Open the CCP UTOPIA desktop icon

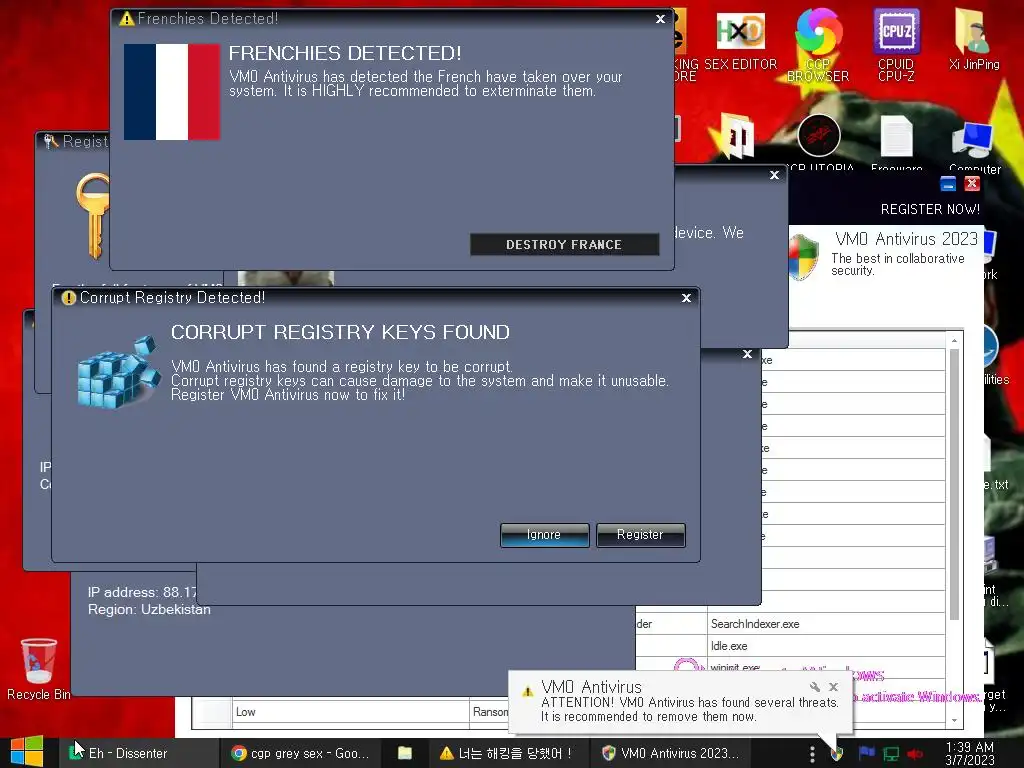tap(818, 141)
